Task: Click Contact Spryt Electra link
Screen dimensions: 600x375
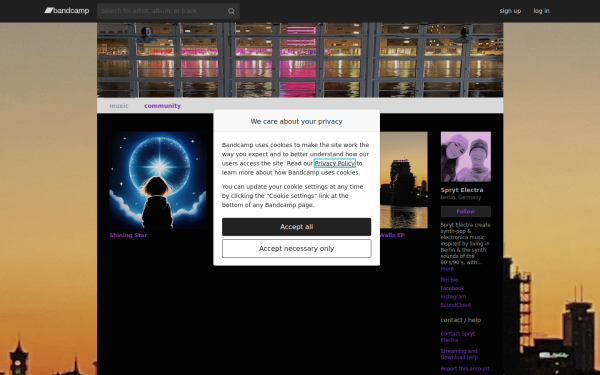Action: click(x=458, y=337)
